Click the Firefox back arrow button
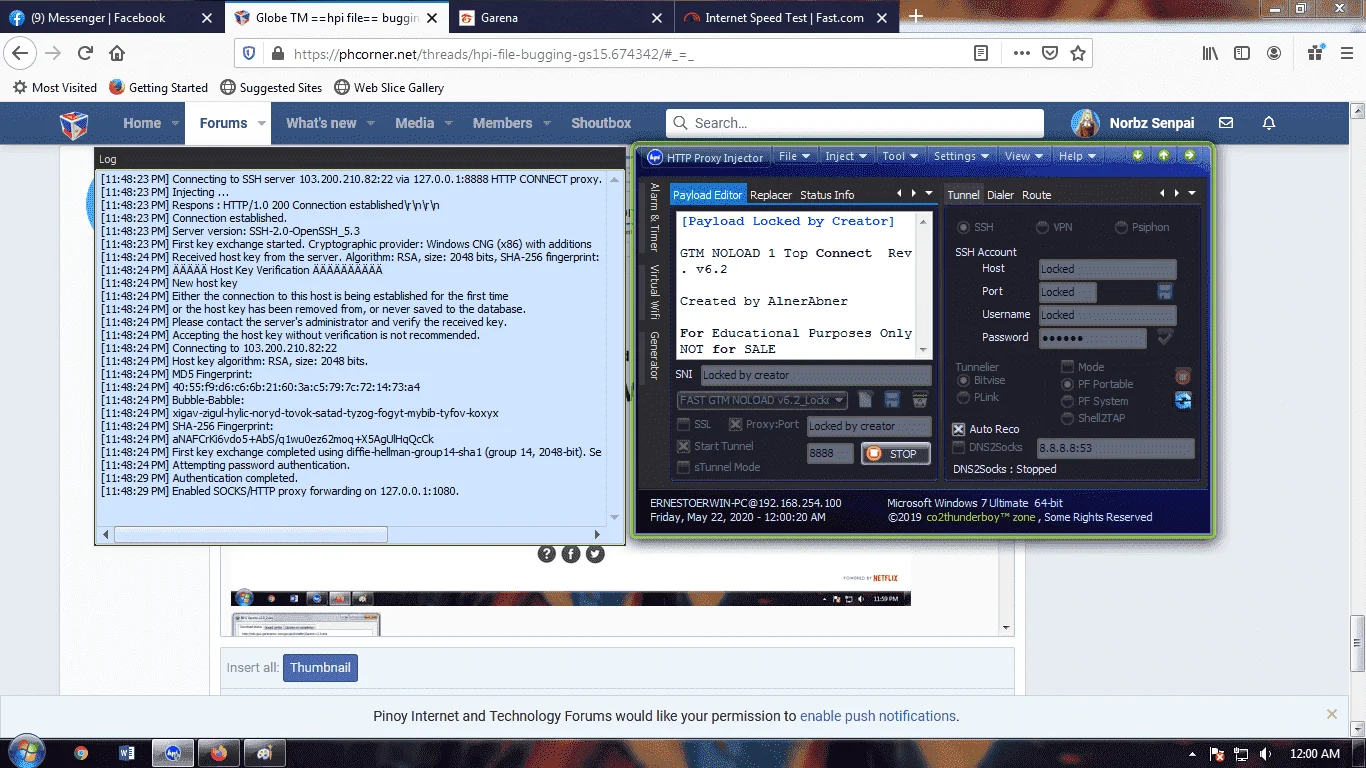The height and width of the screenshot is (768, 1366). pyautogui.click(x=21, y=53)
